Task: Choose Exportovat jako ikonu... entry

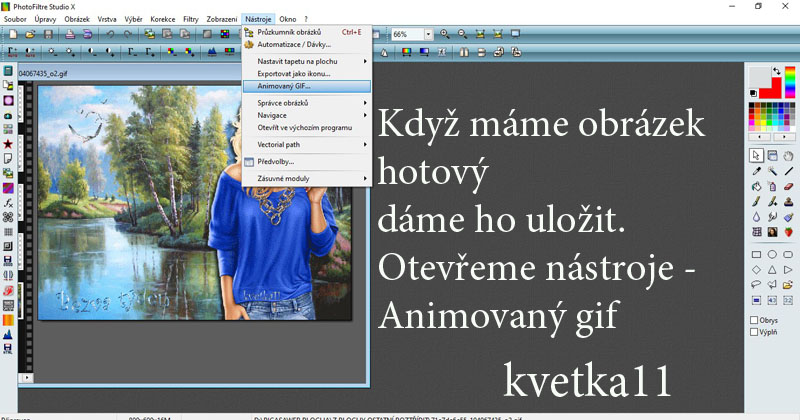Action: (307, 73)
